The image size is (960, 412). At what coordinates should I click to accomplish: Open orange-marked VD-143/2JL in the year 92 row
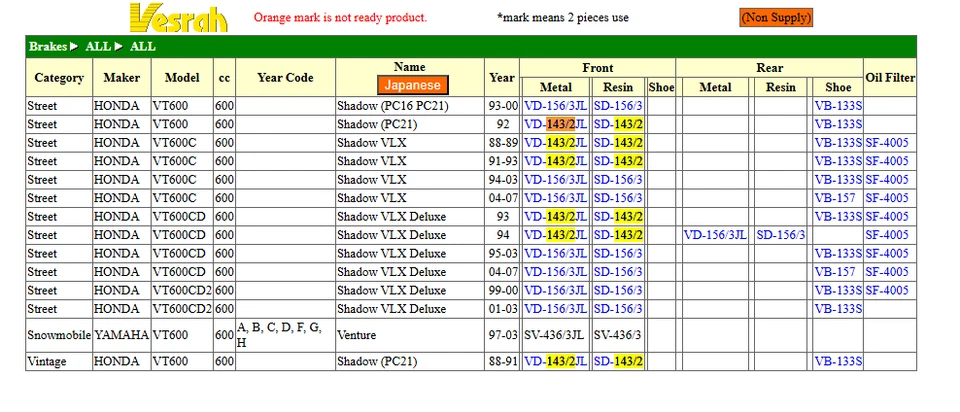(555, 124)
